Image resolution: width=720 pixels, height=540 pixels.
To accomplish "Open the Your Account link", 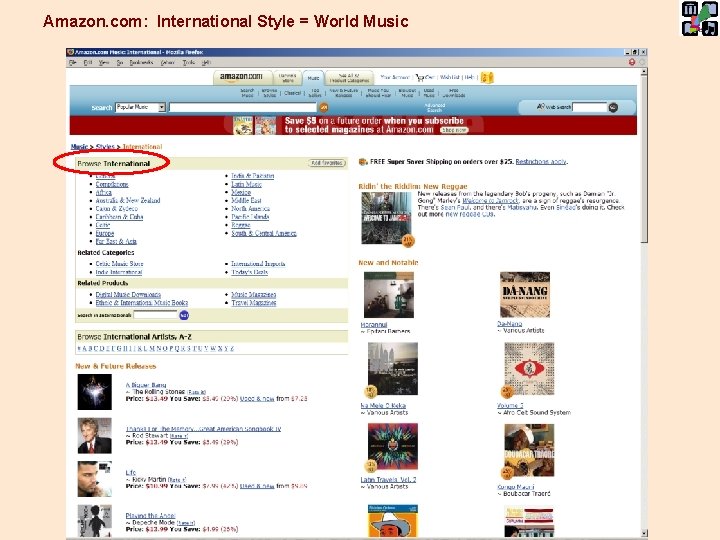I will pyautogui.click(x=395, y=77).
